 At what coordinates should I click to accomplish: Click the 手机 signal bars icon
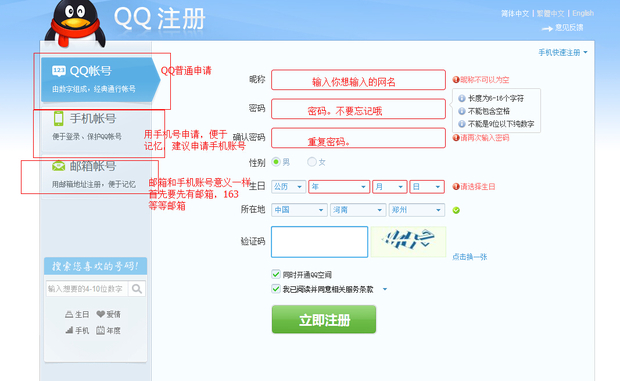(x=69, y=330)
